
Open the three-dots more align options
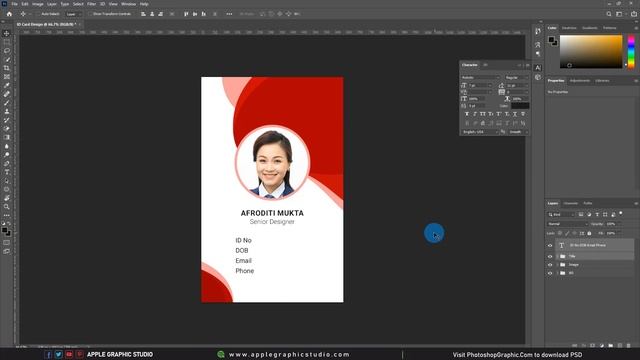tap(229, 14)
